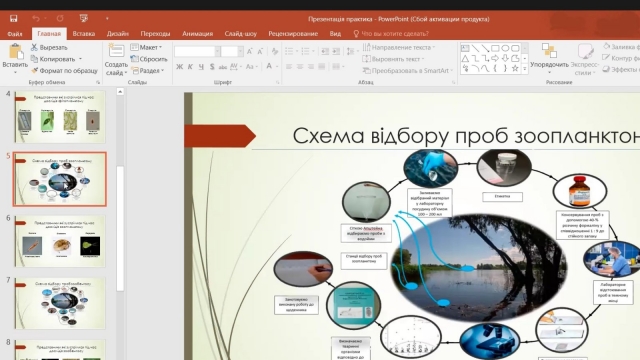This screenshot has width=640, height=360.
Task: Align text right
Action: tap(311, 67)
